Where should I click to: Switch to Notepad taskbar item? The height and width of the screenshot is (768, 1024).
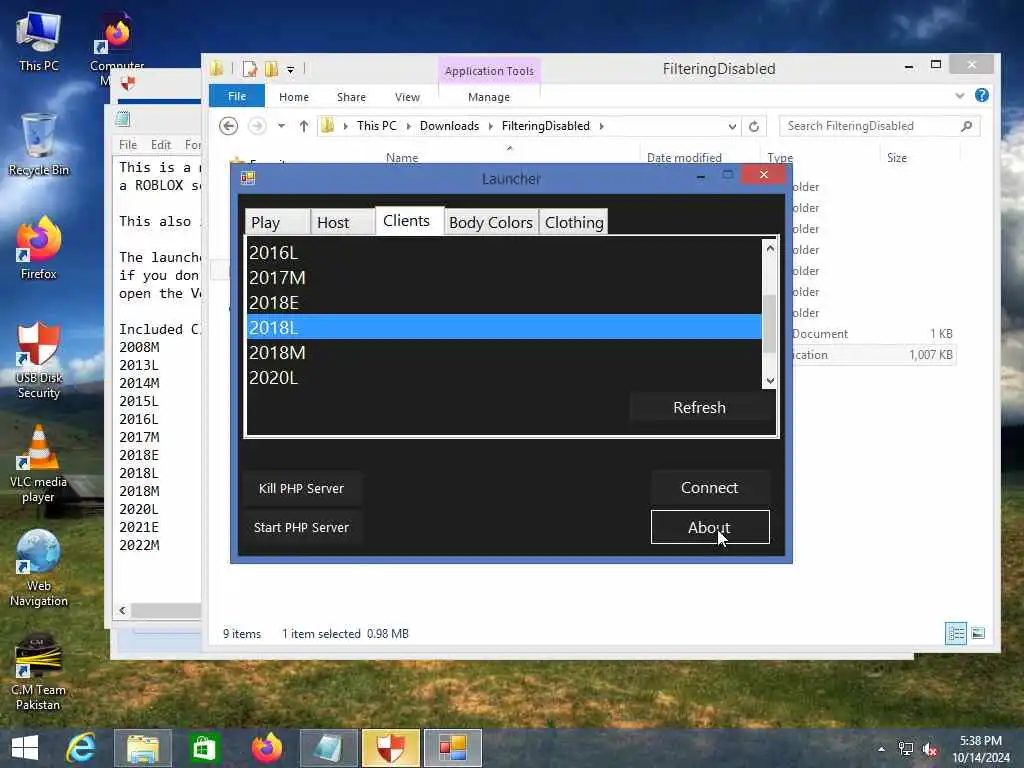[328, 748]
